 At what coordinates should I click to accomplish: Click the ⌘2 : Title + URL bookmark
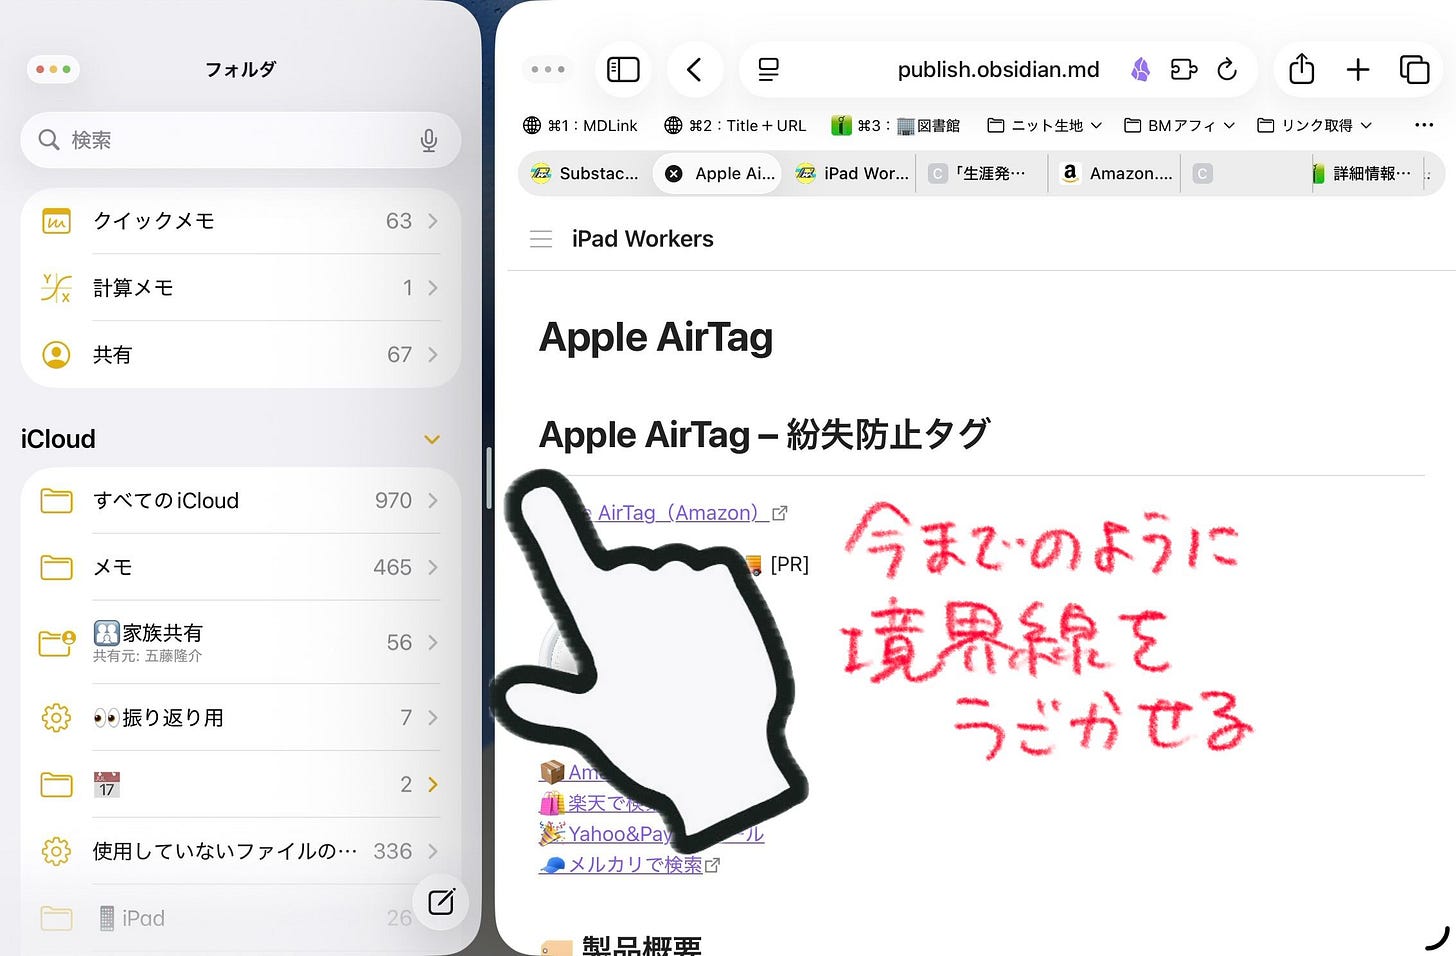(735, 125)
